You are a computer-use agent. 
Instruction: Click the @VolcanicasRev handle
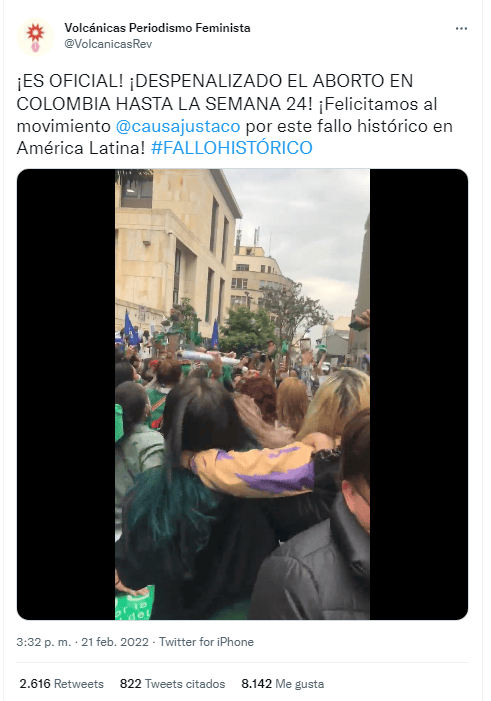click(108, 44)
